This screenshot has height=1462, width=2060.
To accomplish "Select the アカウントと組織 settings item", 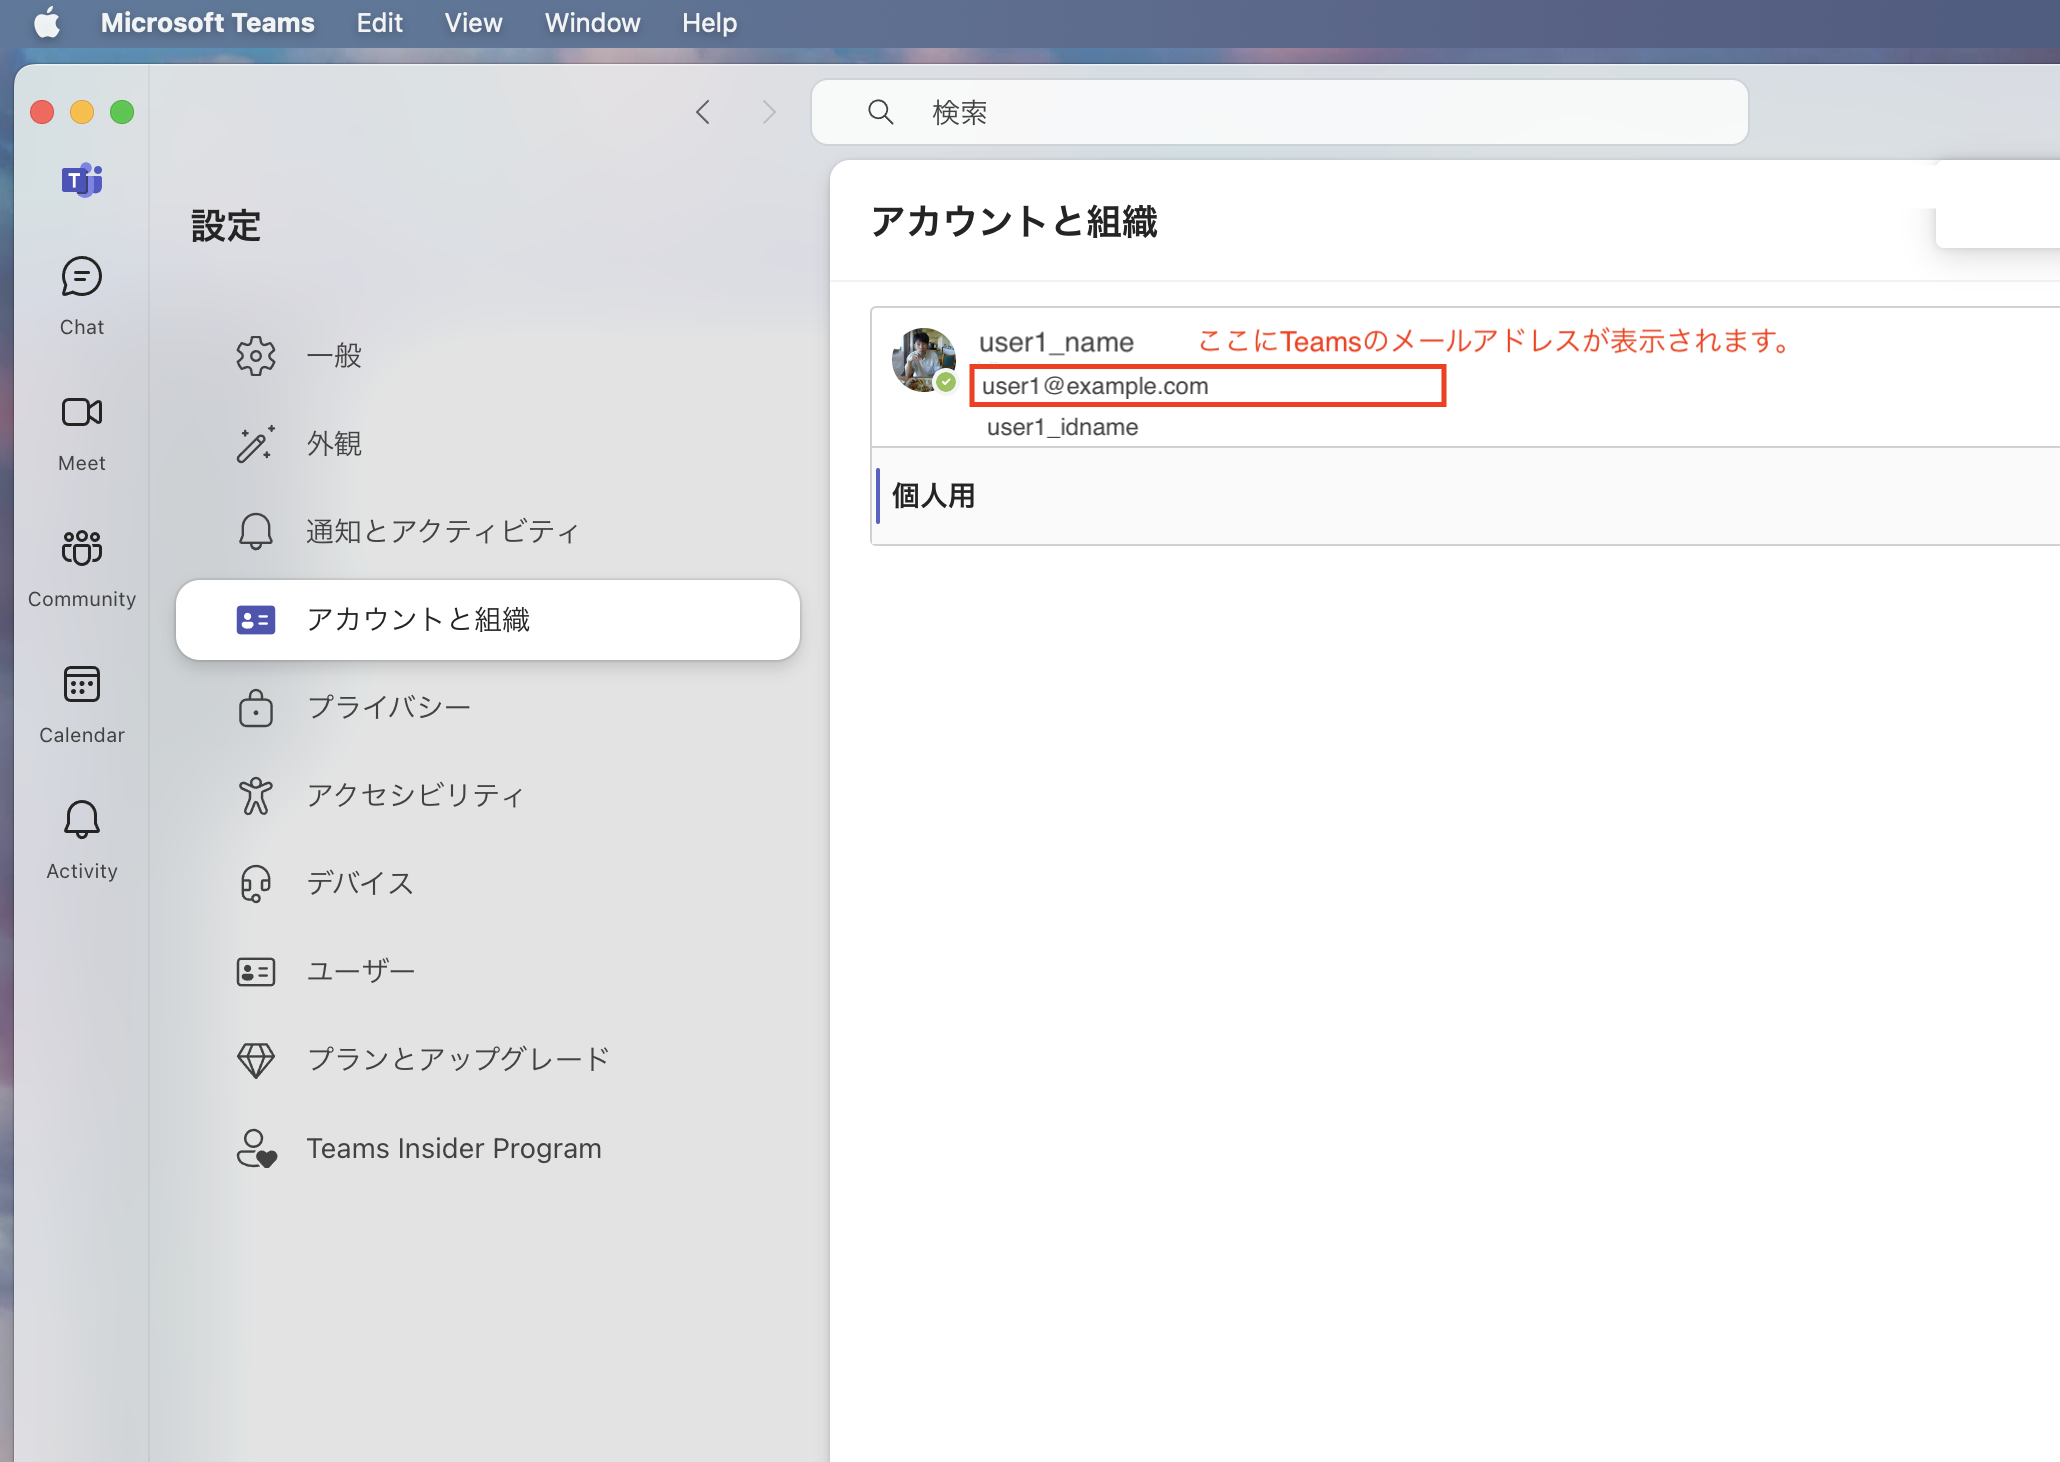I will pyautogui.click(x=488, y=620).
